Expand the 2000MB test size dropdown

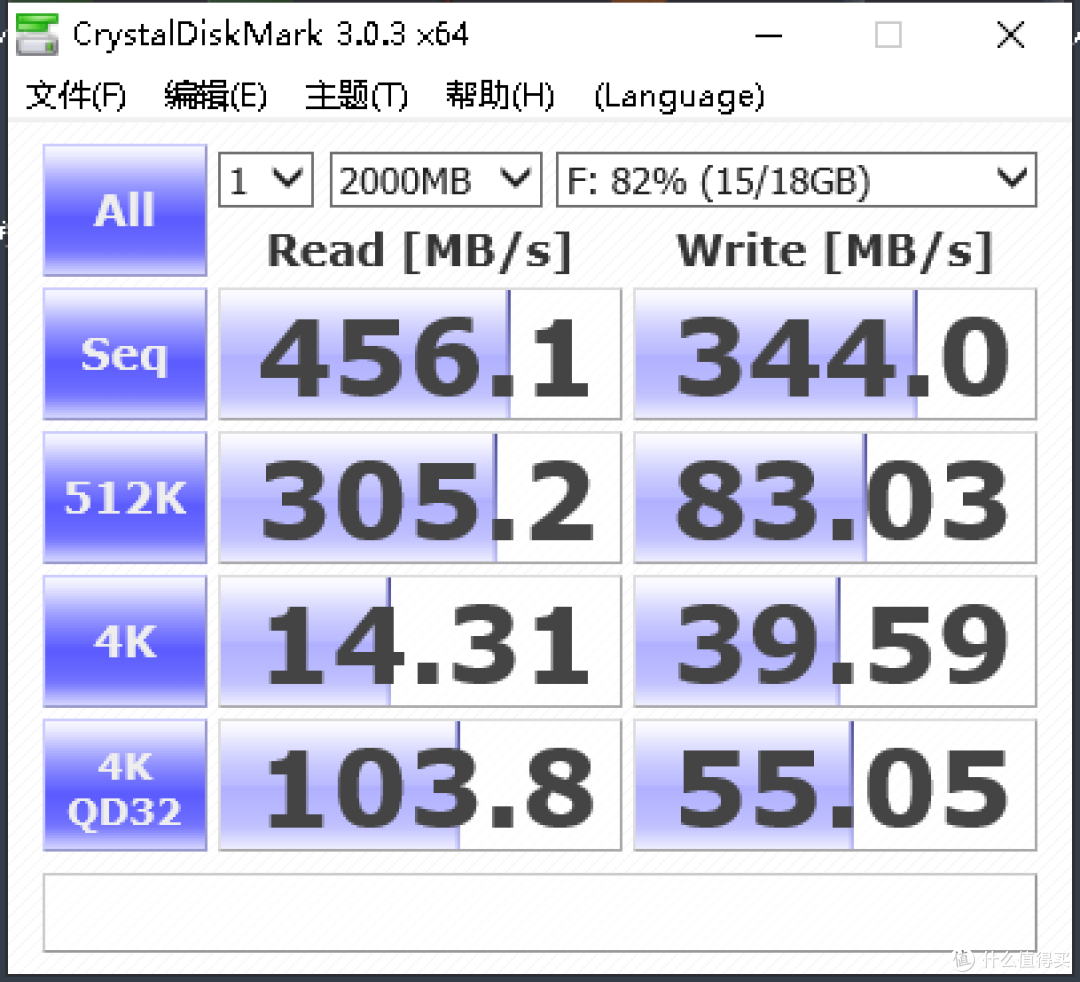tap(436, 180)
